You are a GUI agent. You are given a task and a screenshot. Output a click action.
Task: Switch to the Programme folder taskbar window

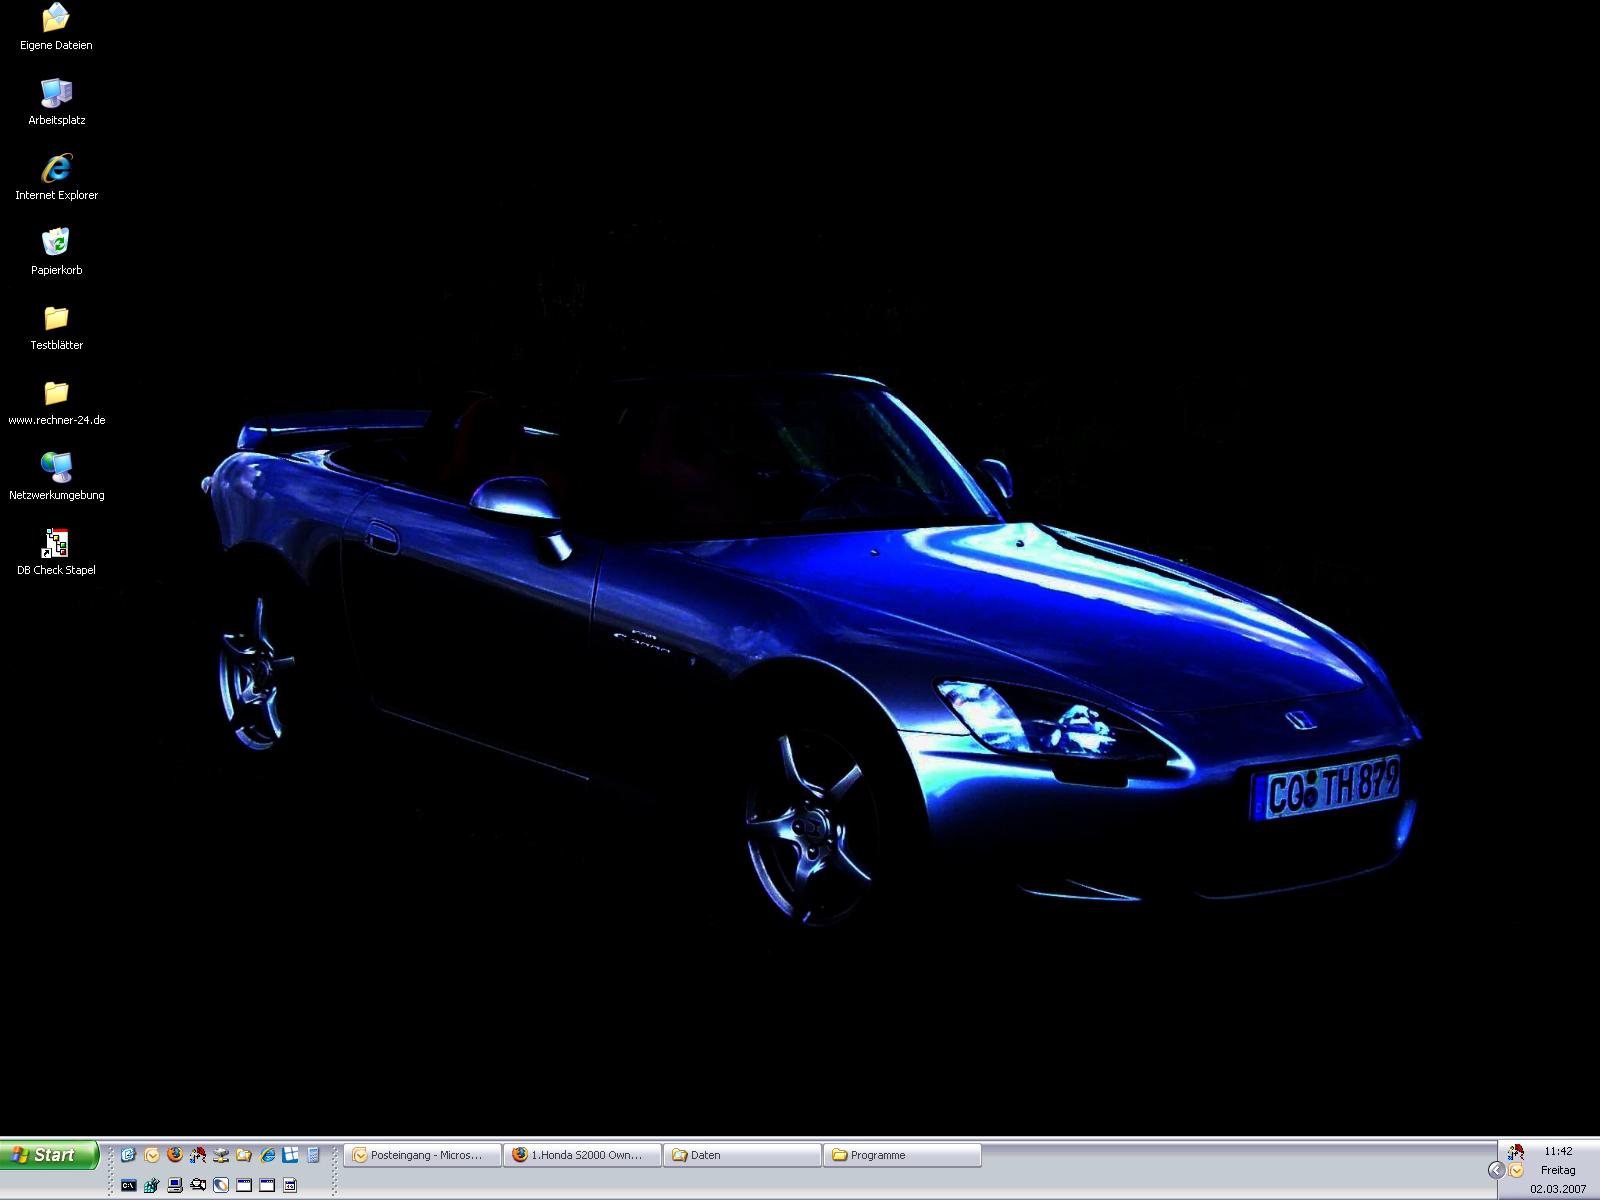[x=902, y=1155]
